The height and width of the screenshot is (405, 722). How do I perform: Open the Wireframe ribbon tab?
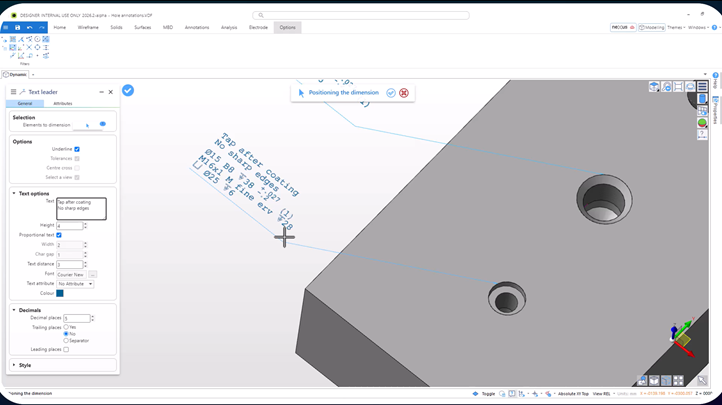coord(88,28)
